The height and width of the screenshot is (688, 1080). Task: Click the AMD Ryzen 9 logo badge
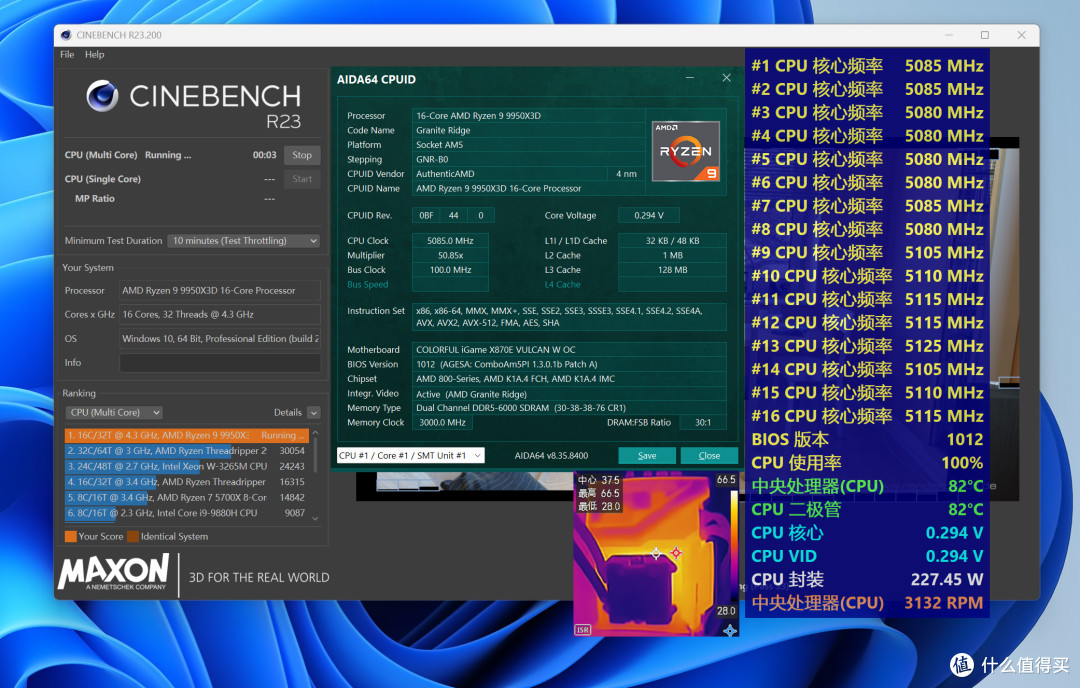click(685, 152)
